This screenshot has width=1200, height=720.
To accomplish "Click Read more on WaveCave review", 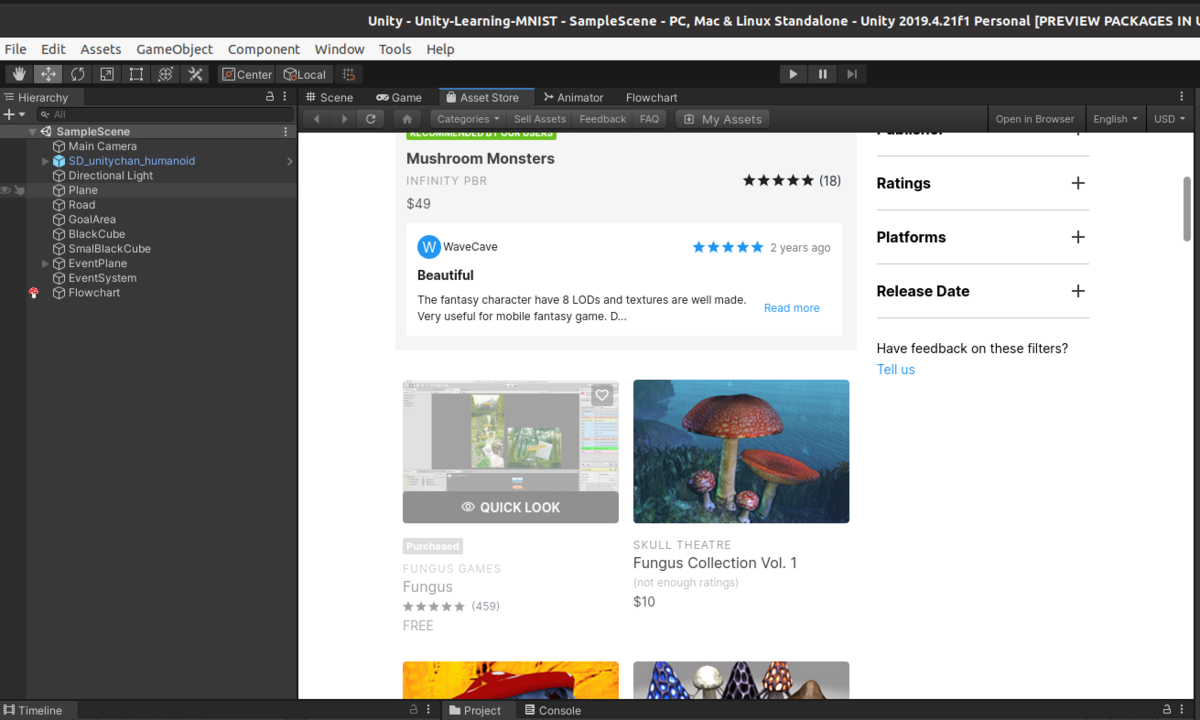I will [792, 308].
